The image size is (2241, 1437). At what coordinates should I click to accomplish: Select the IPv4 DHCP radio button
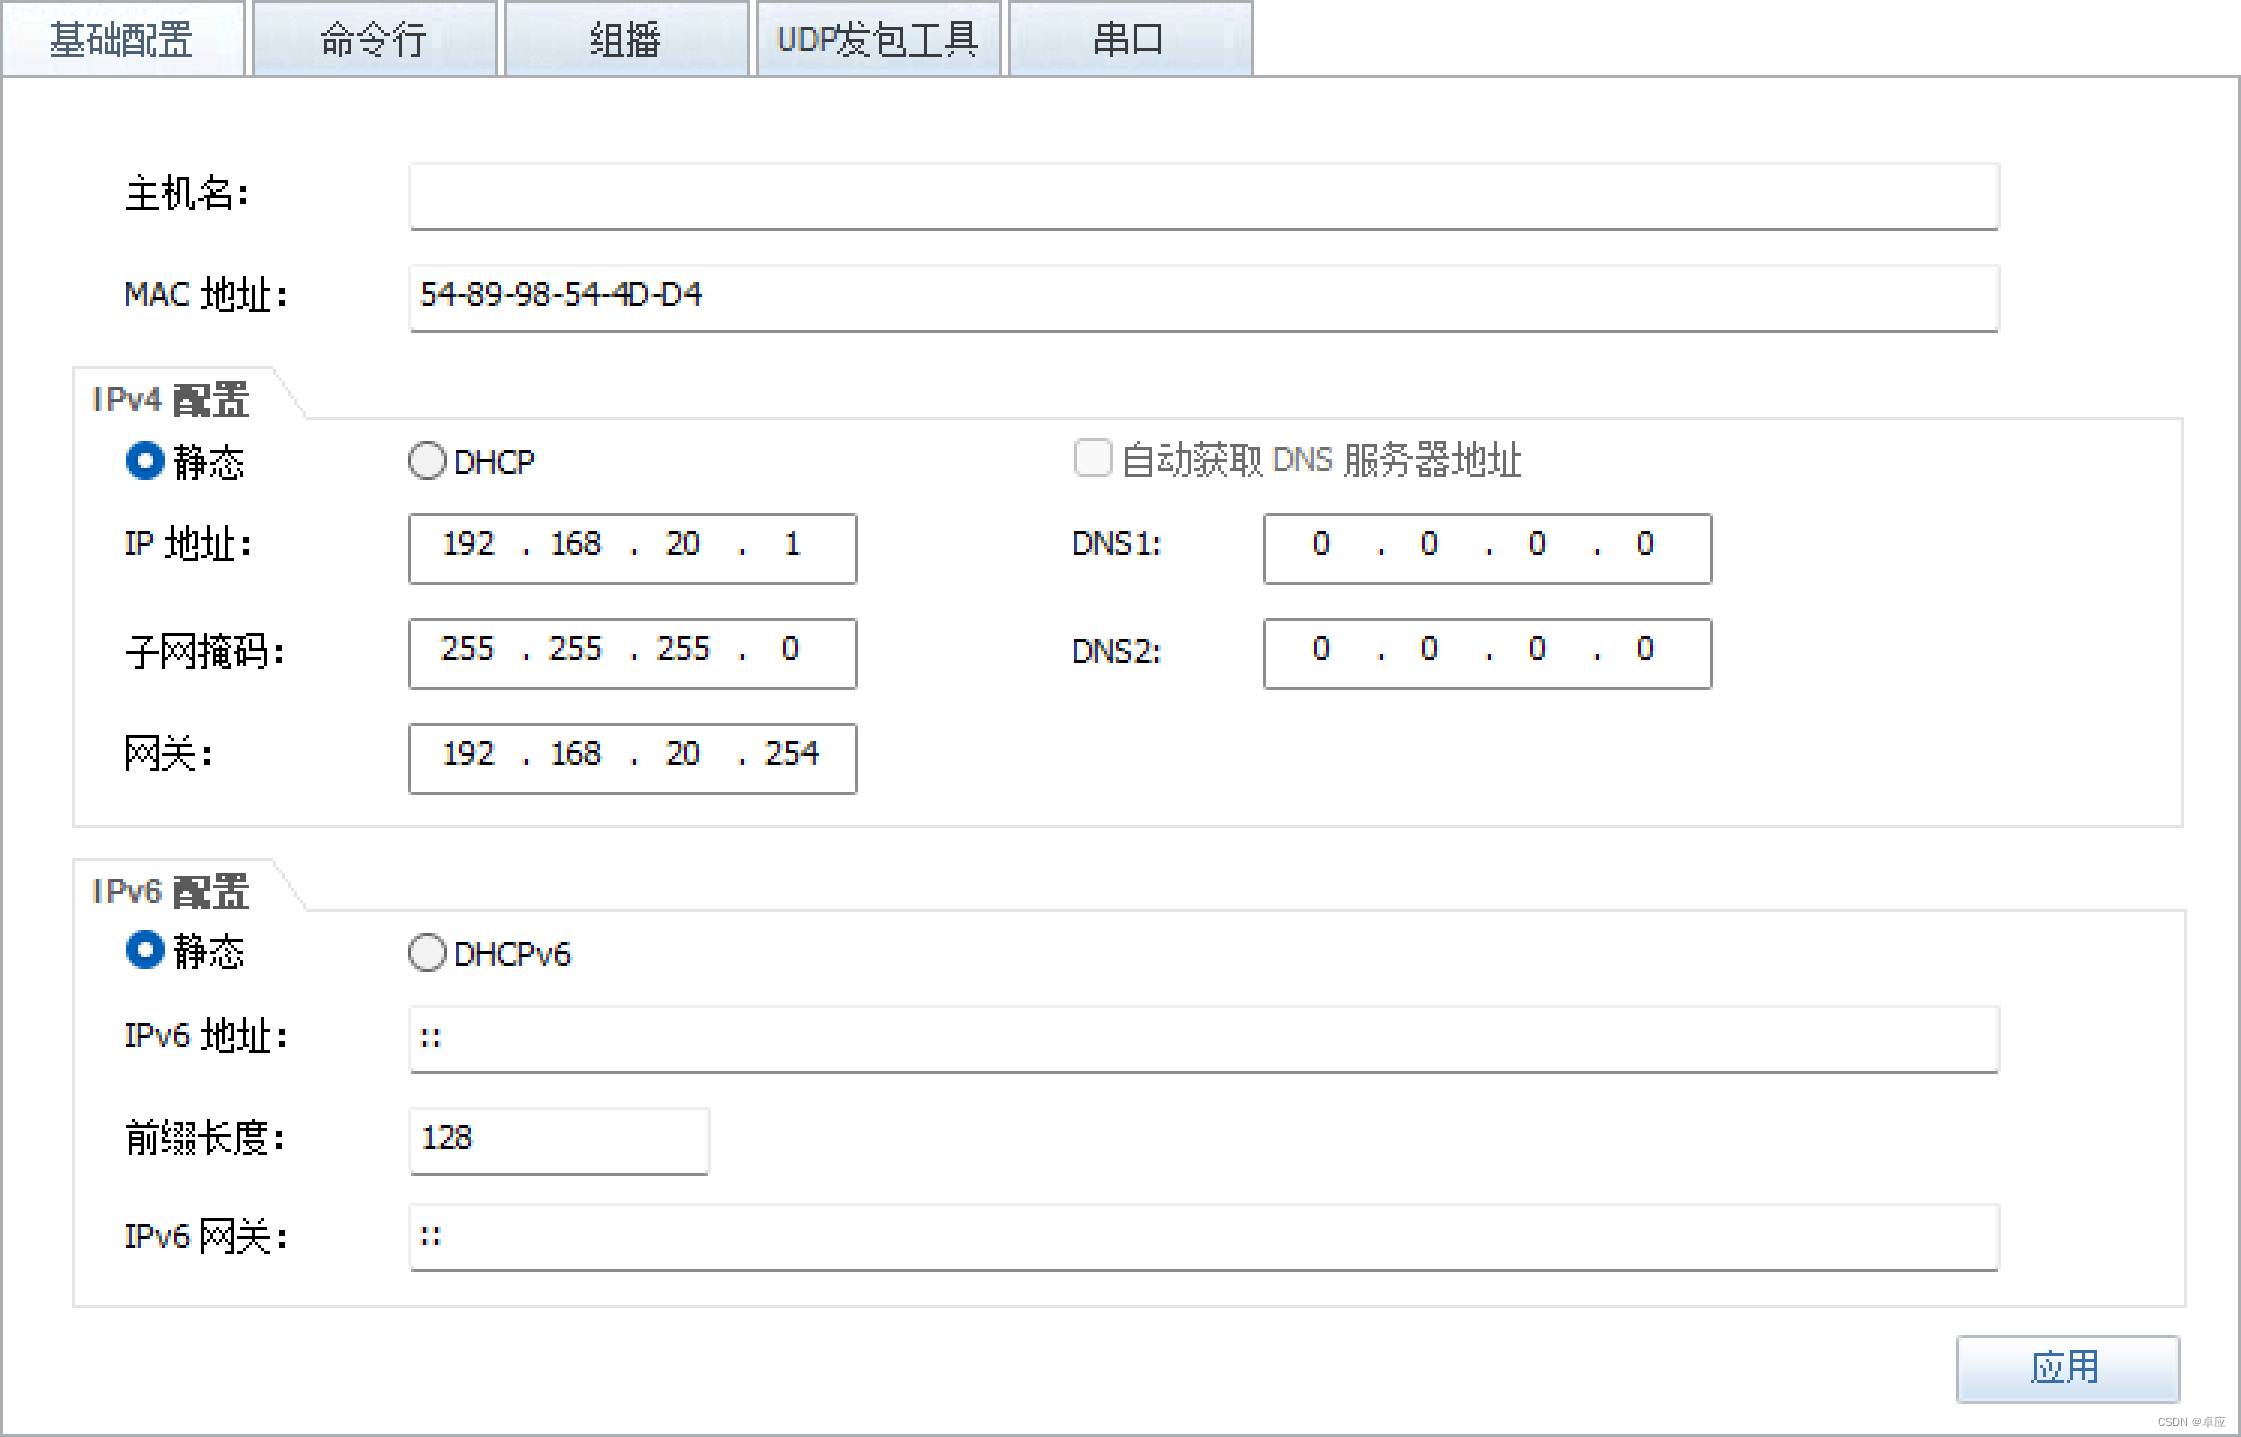pos(427,461)
